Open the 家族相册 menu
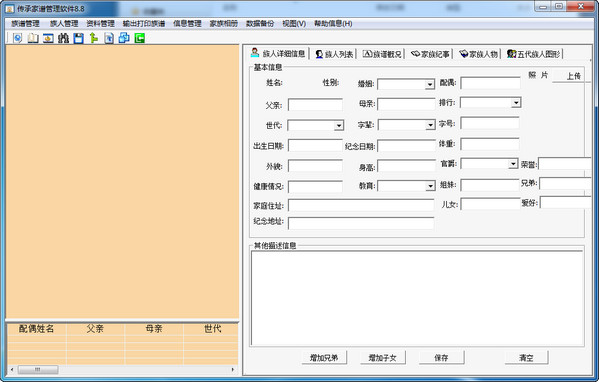The image size is (599, 382). coord(223,24)
